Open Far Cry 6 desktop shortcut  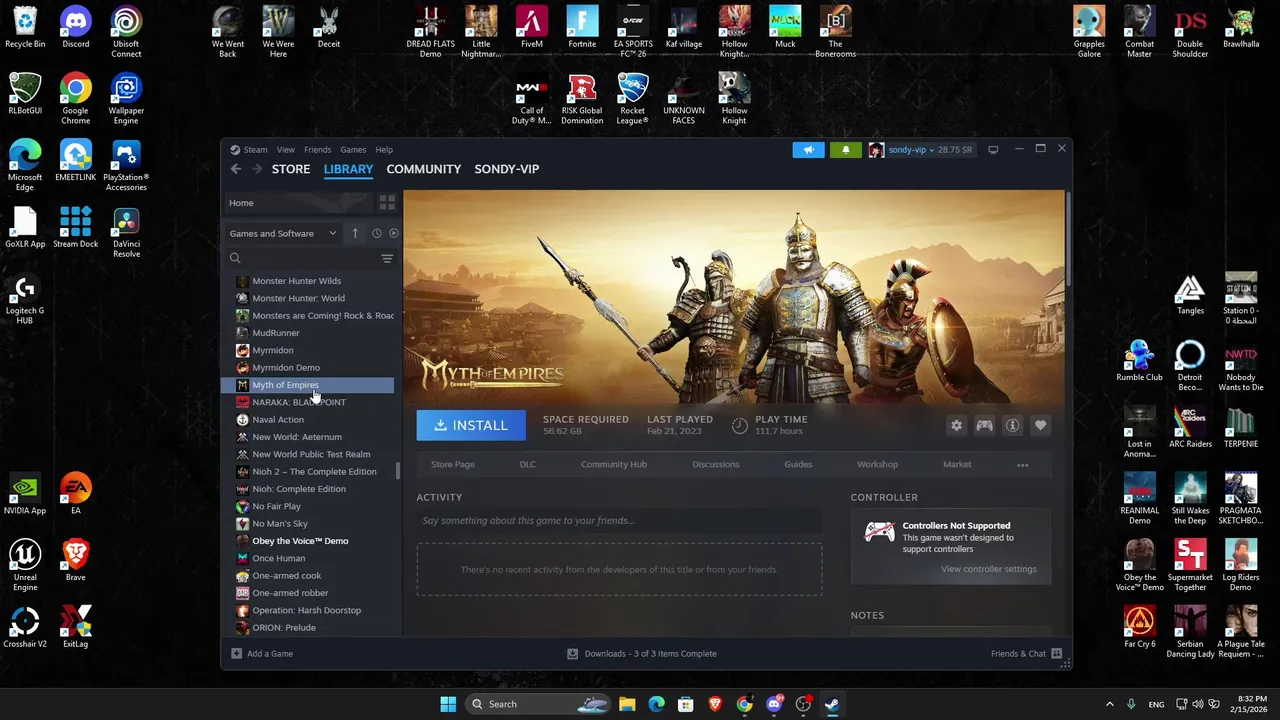point(1139,627)
